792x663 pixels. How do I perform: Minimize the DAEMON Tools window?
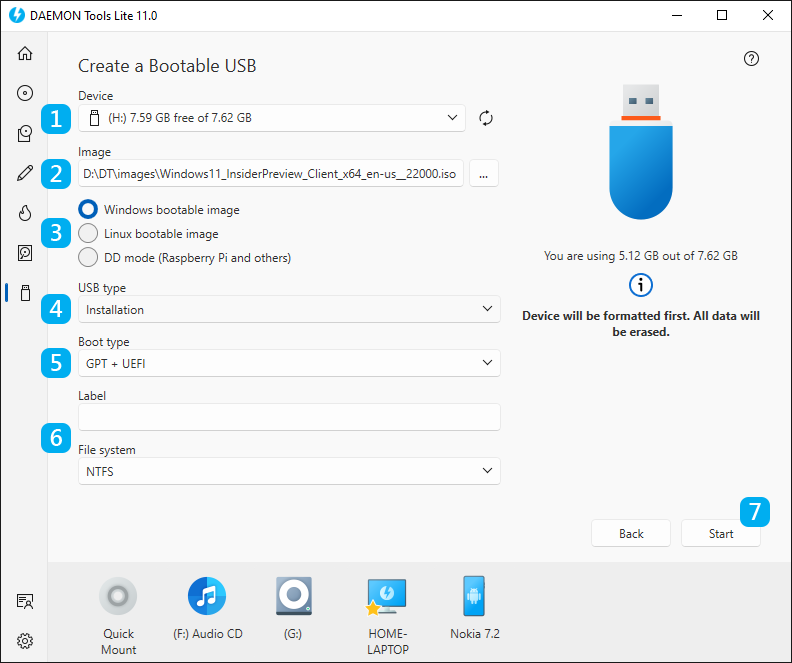[677, 15]
